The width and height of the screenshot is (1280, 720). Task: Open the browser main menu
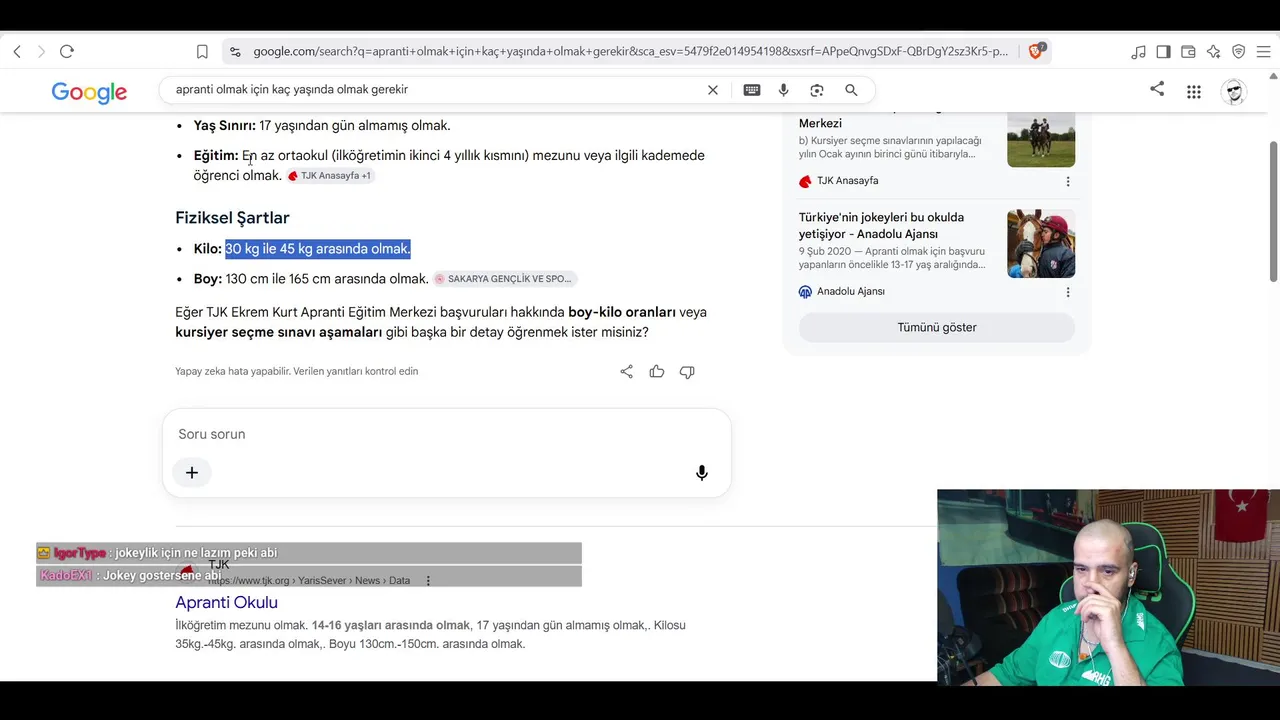click(x=1263, y=51)
